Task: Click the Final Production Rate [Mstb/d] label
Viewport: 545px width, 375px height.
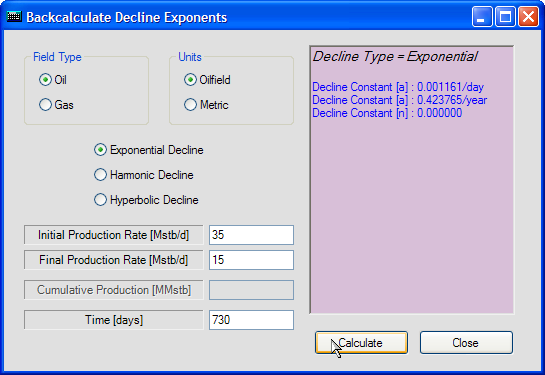Action: (114, 260)
